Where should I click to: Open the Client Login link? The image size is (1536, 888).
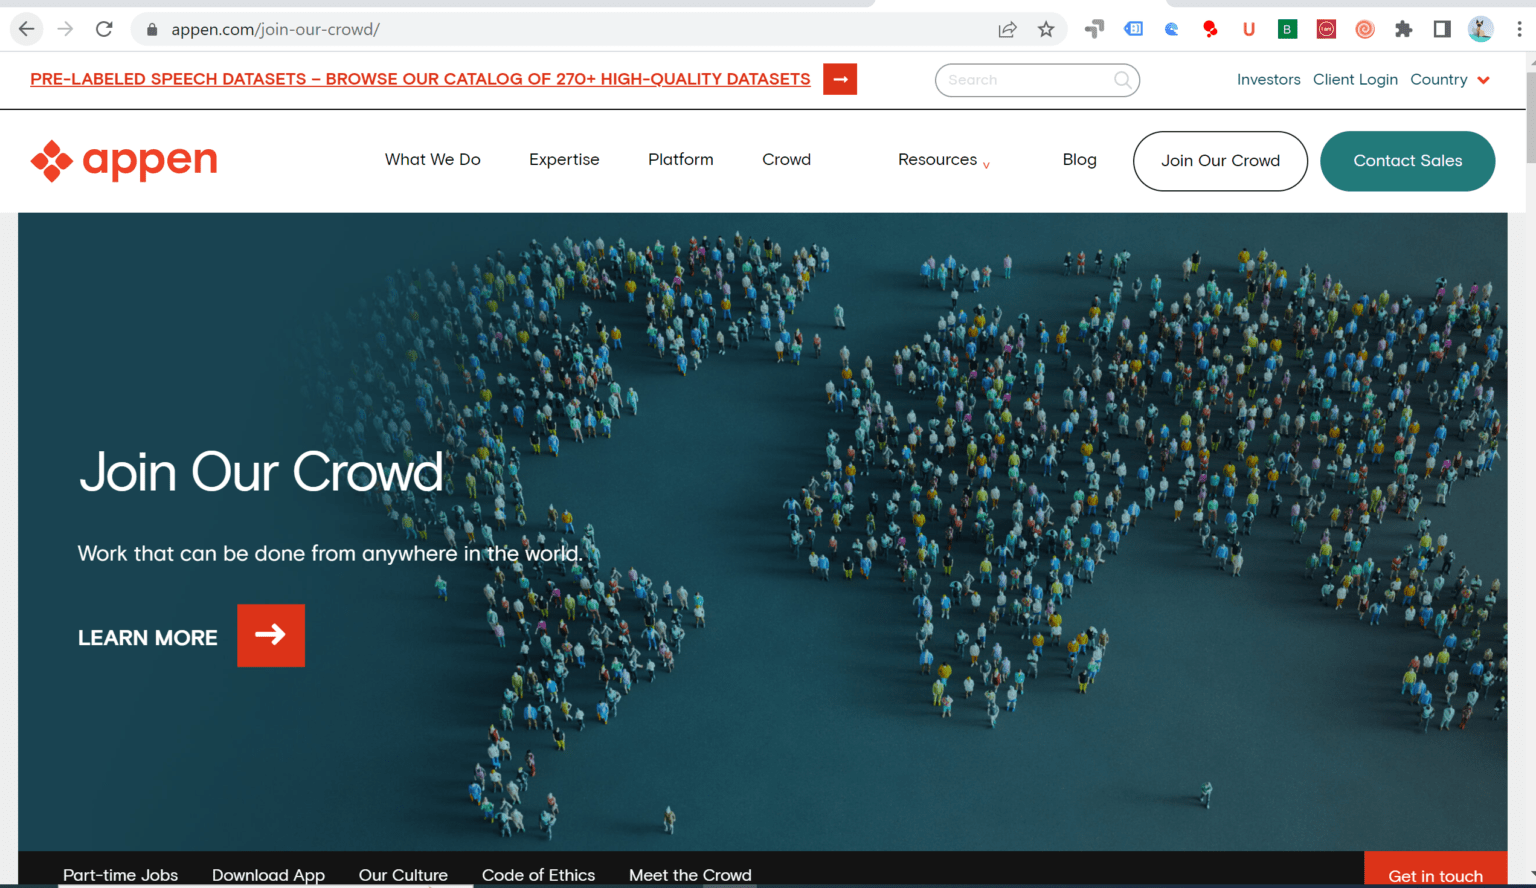click(1355, 80)
